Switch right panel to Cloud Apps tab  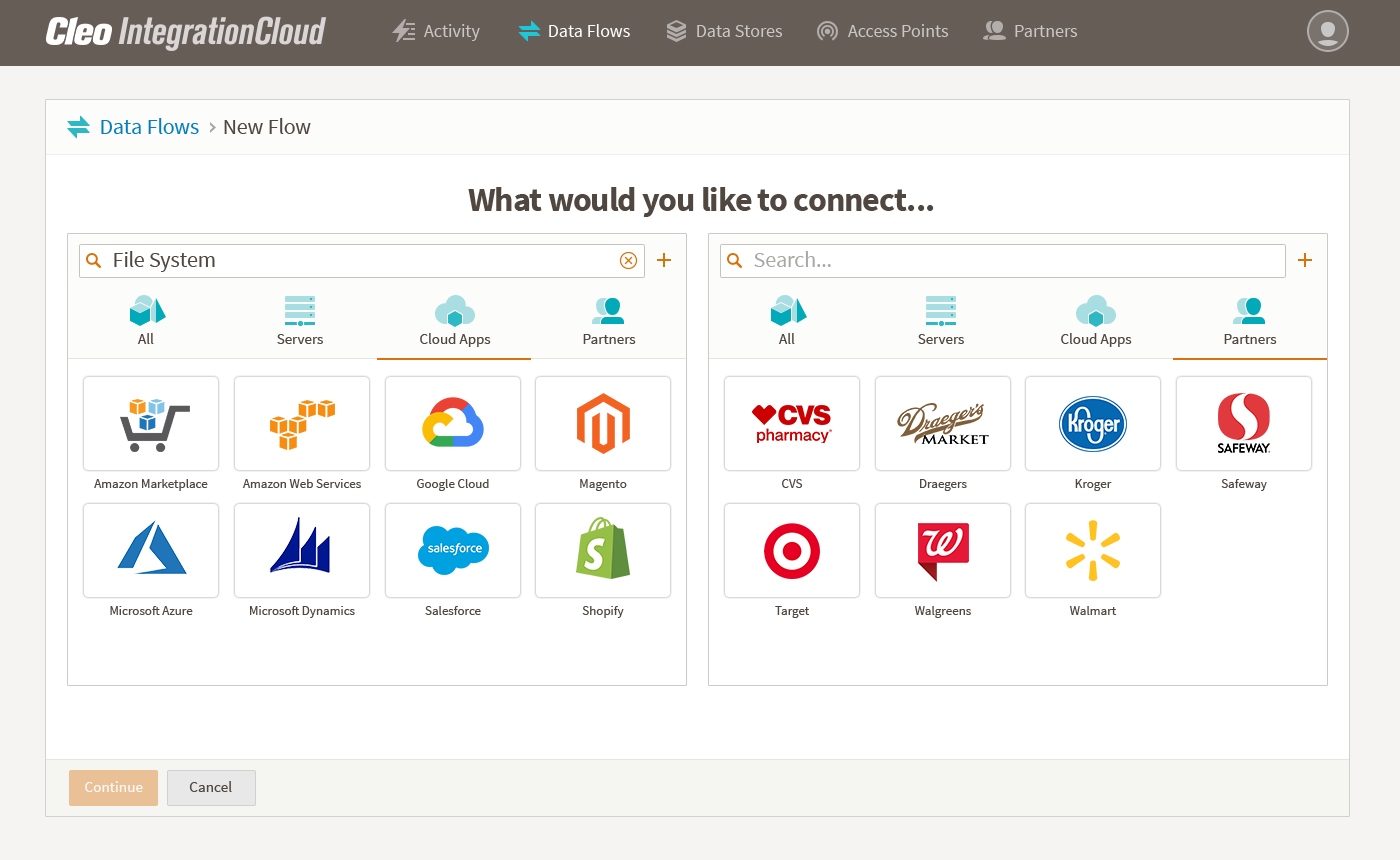(x=1095, y=321)
